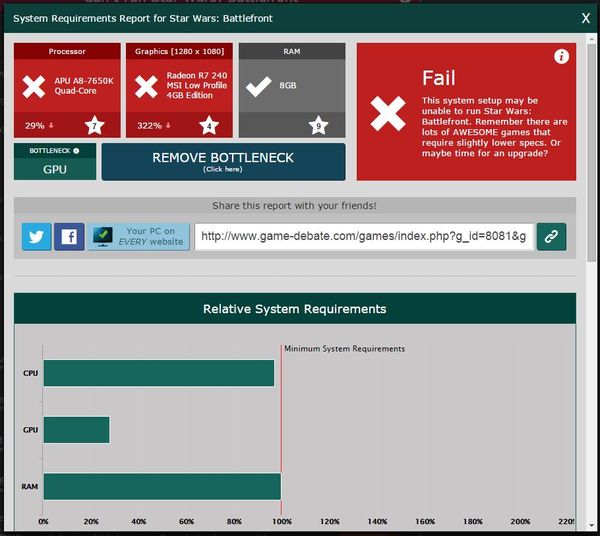Click REMOVE BOTTLENECK button

tap(223, 162)
